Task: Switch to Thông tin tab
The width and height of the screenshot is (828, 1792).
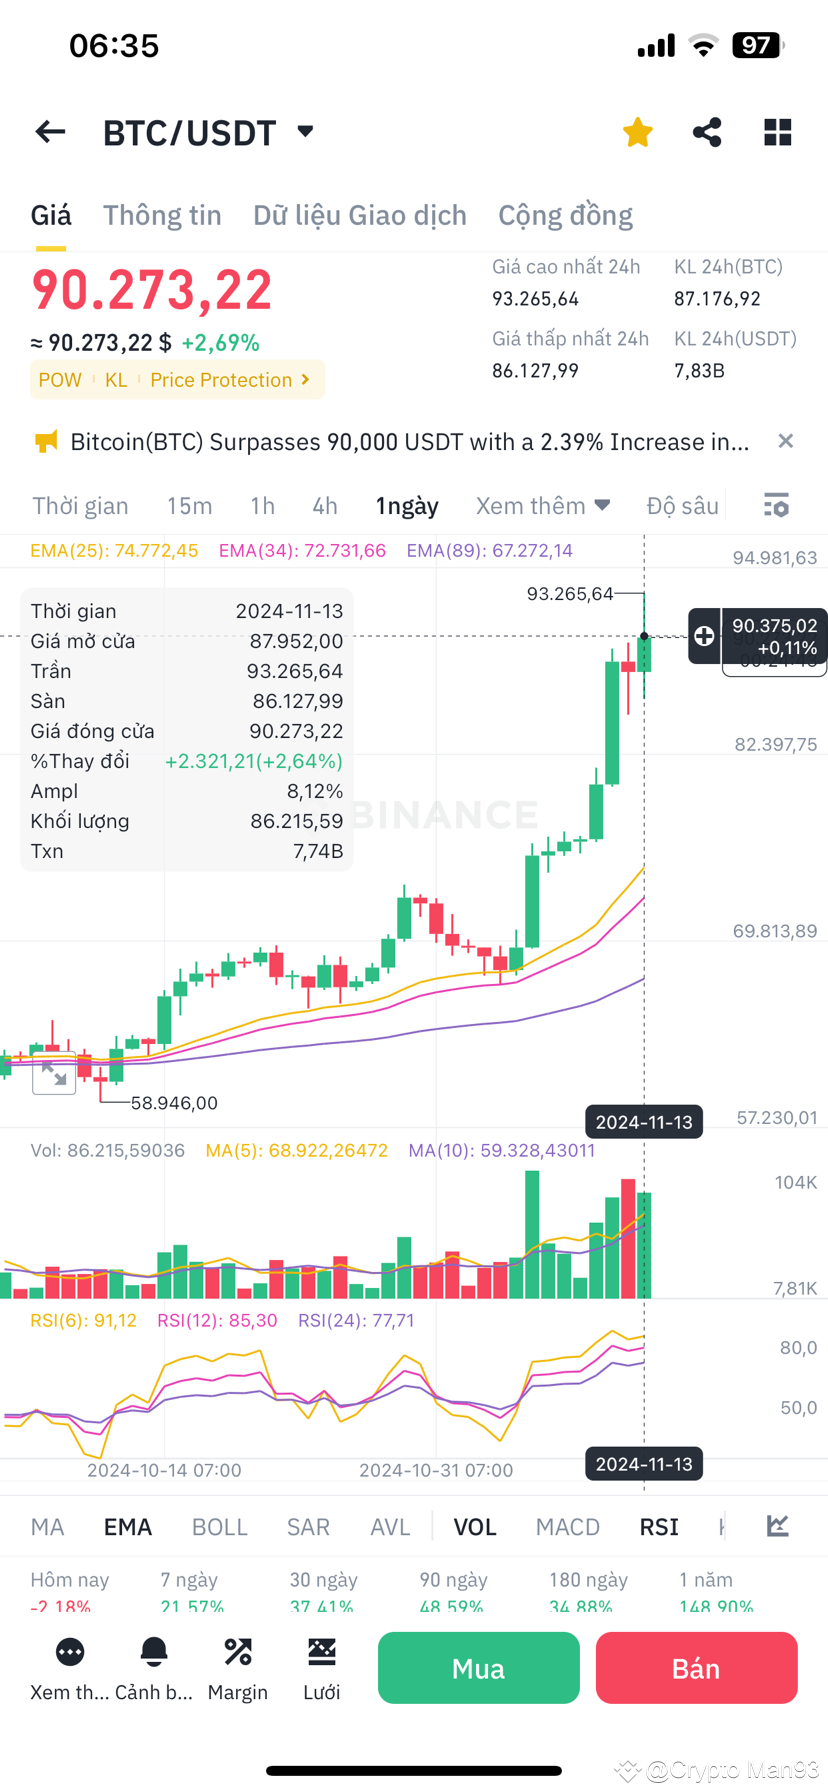Action: point(162,215)
